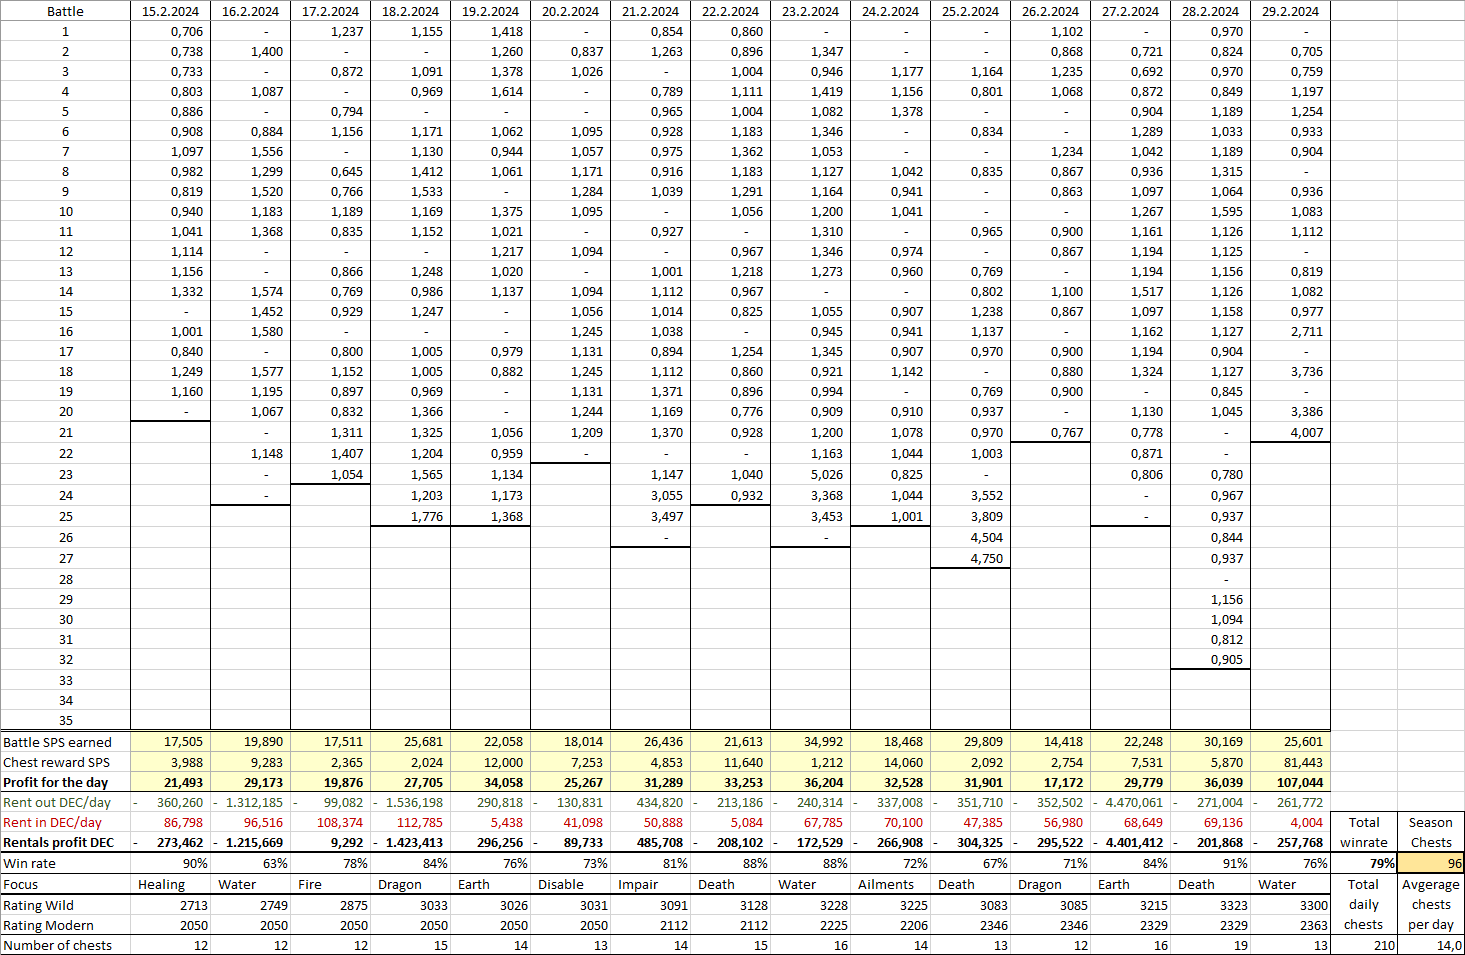This screenshot has height=955, width=1465.
Task: Select daily profit value 21,493
Action: point(183,782)
